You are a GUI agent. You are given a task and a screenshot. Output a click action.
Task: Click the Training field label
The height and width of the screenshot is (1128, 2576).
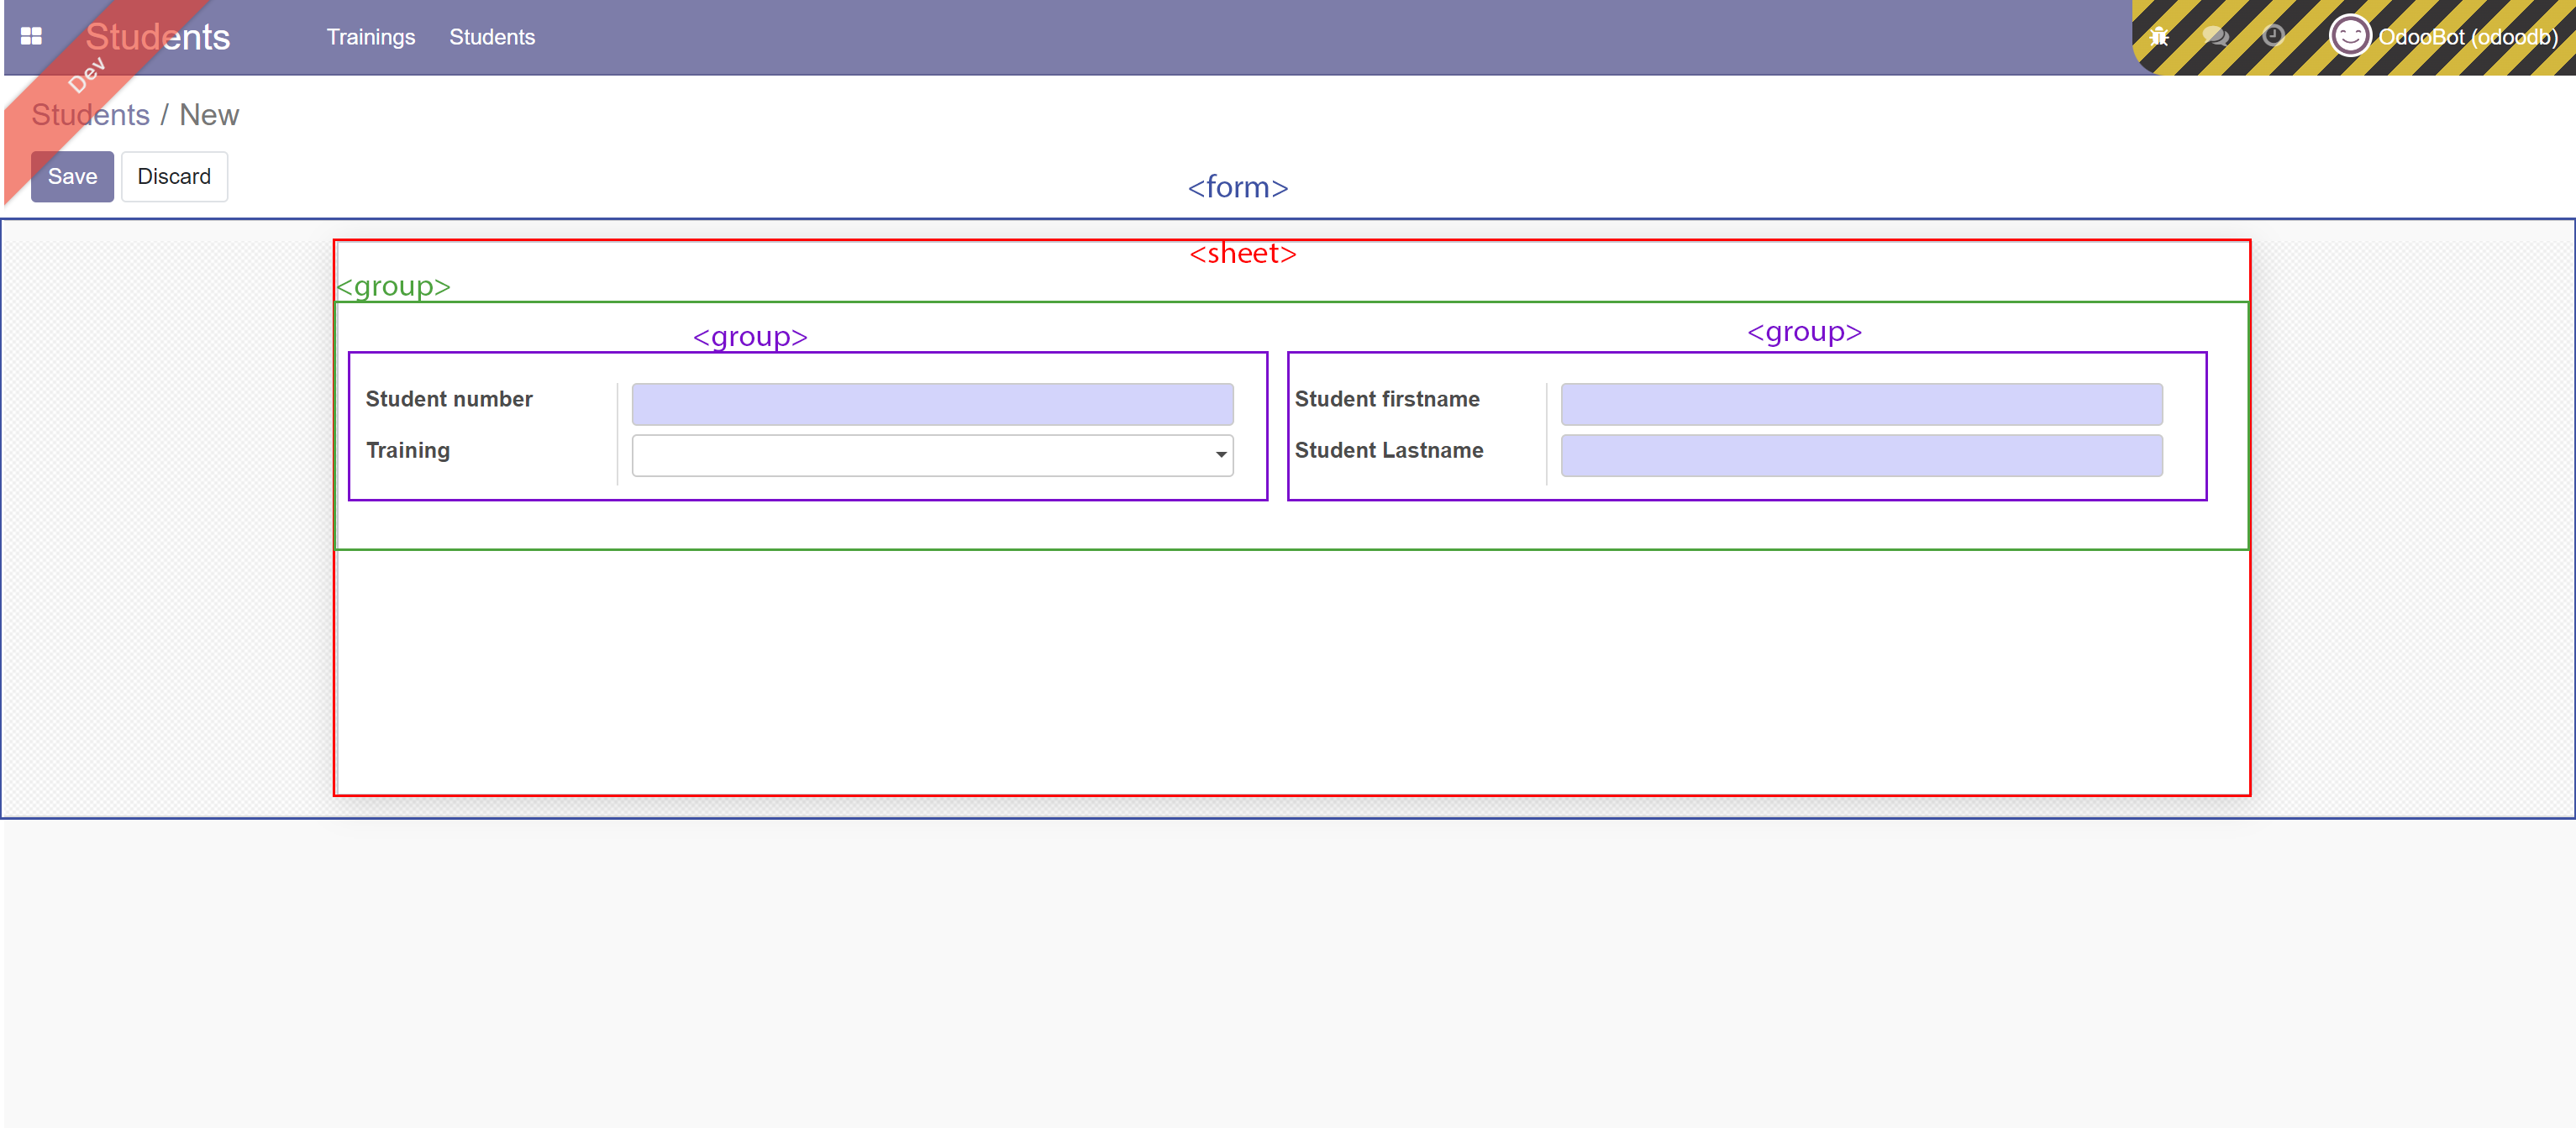coord(408,451)
